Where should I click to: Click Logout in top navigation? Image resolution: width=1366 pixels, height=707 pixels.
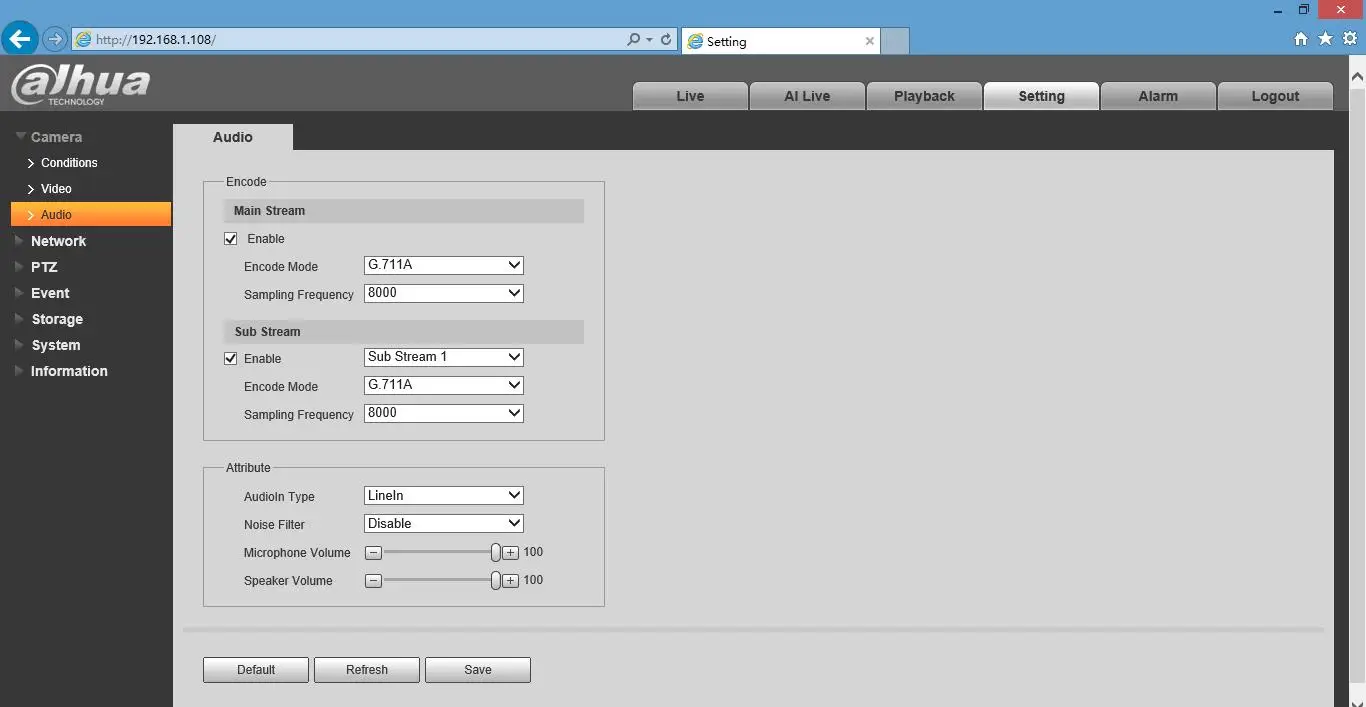pos(1275,96)
